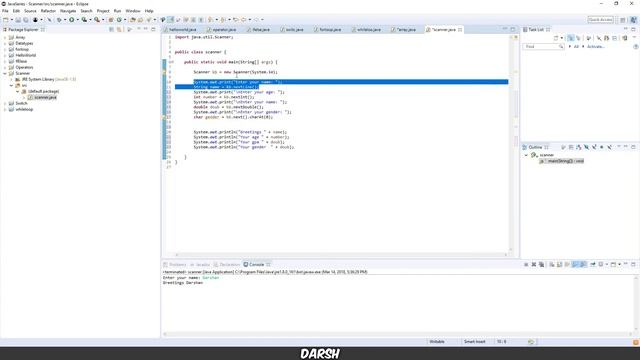Click the Quick Access search field
640x360 pixels.
point(600,20)
